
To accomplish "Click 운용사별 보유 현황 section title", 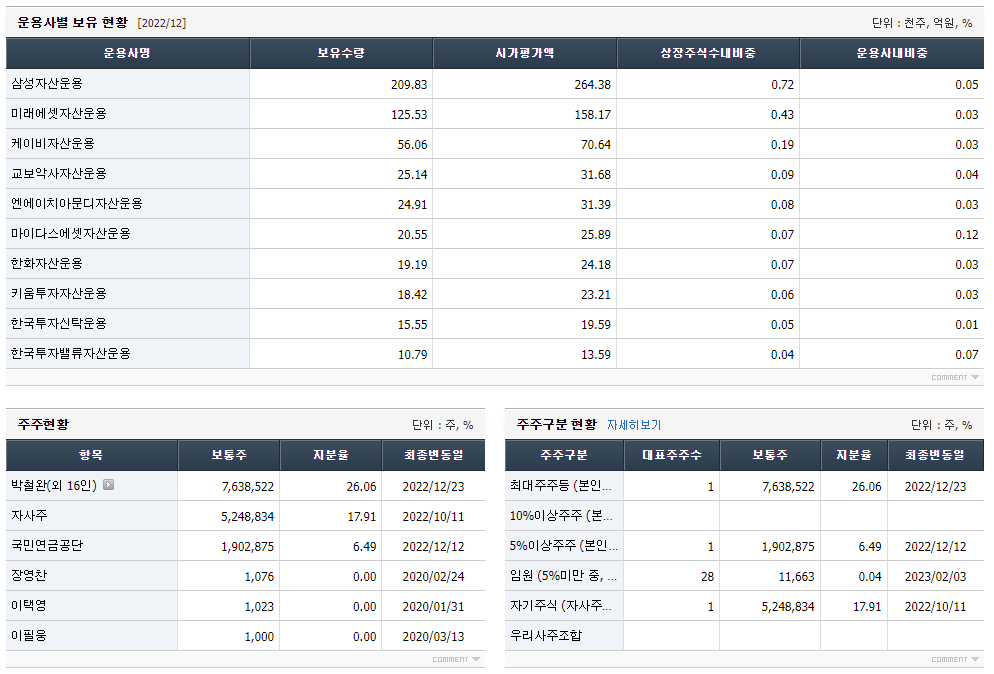I will click(72, 23).
